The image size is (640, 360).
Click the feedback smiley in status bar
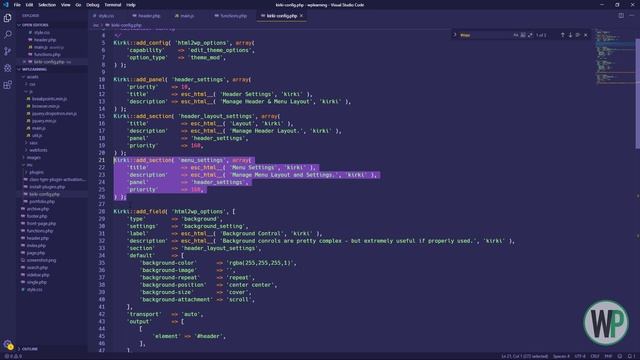point(620,356)
